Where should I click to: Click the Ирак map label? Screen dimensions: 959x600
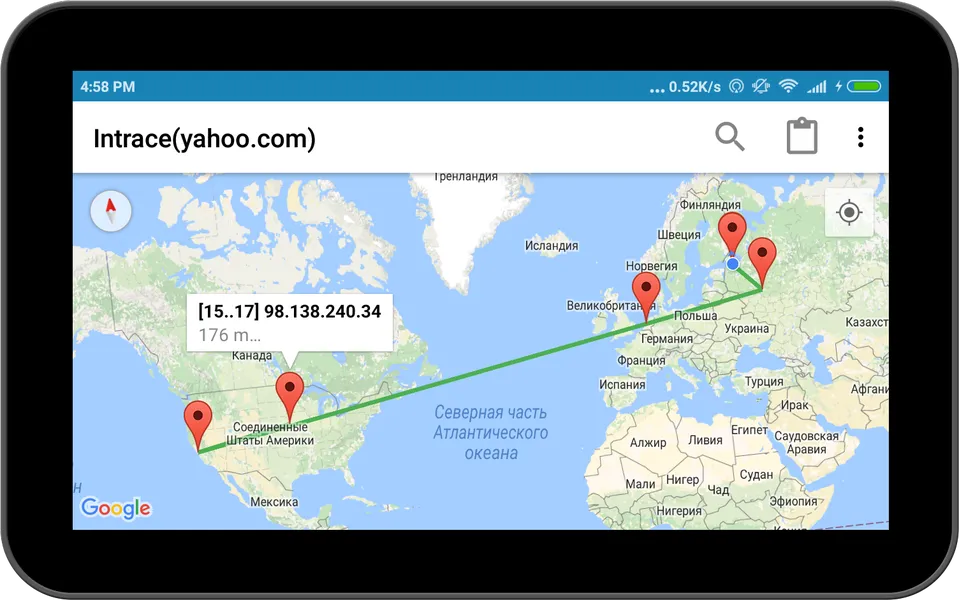point(794,405)
